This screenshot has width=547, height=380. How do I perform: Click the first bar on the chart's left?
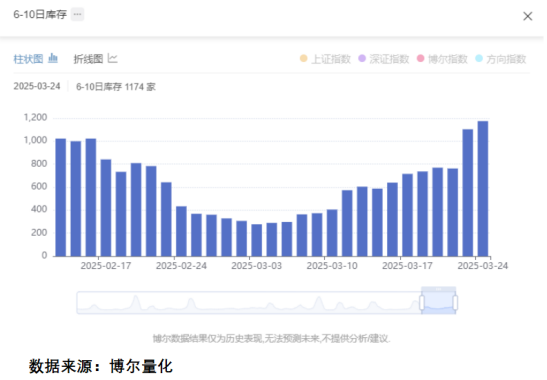coord(61,198)
